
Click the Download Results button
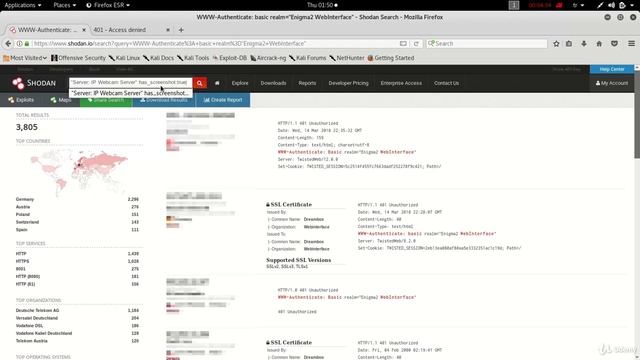tap(164, 100)
